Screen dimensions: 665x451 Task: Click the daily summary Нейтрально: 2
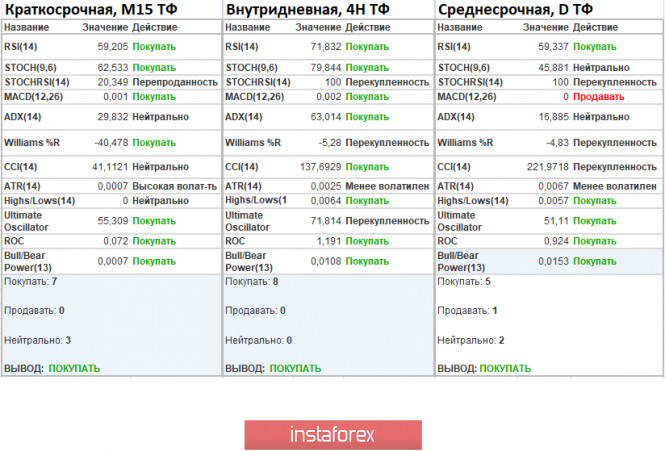(471, 340)
